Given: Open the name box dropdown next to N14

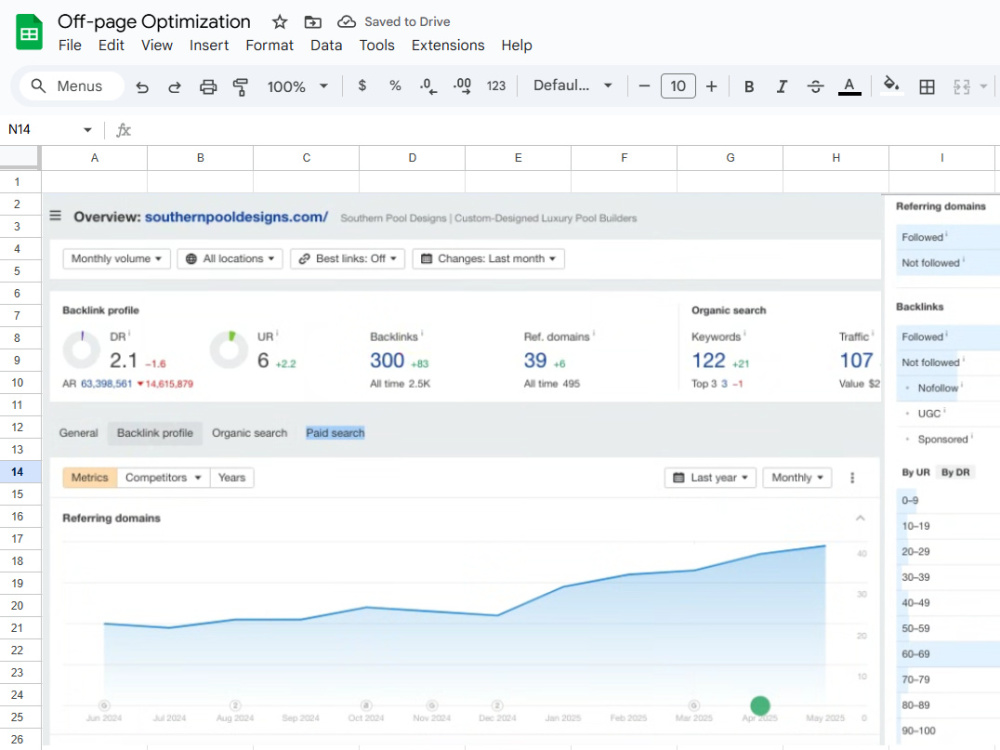Looking at the screenshot, I should point(87,130).
